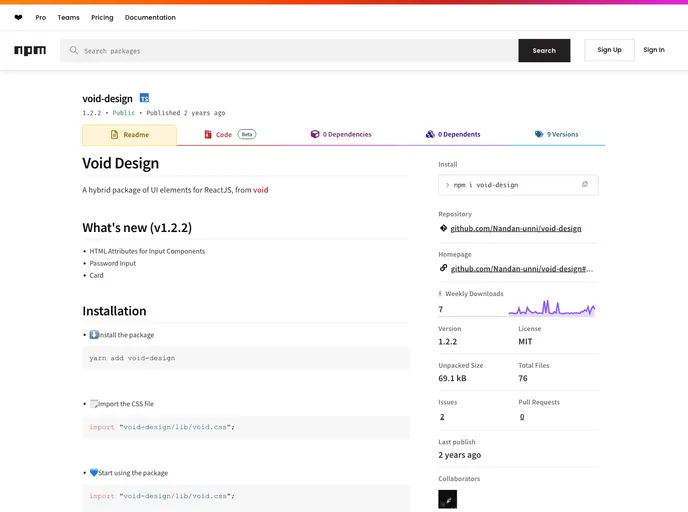Viewport: 688px width, 512px height.
Task: Click the red Code file icon
Action: [208, 134]
